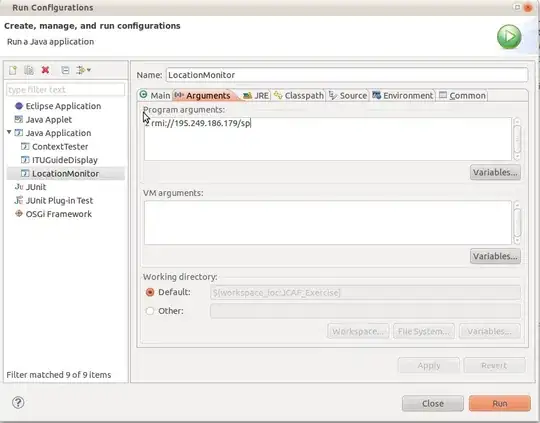Click the VM arguments scrollbar
This screenshot has width=540, height=423.
pyautogui.click(x=517, y=223)
